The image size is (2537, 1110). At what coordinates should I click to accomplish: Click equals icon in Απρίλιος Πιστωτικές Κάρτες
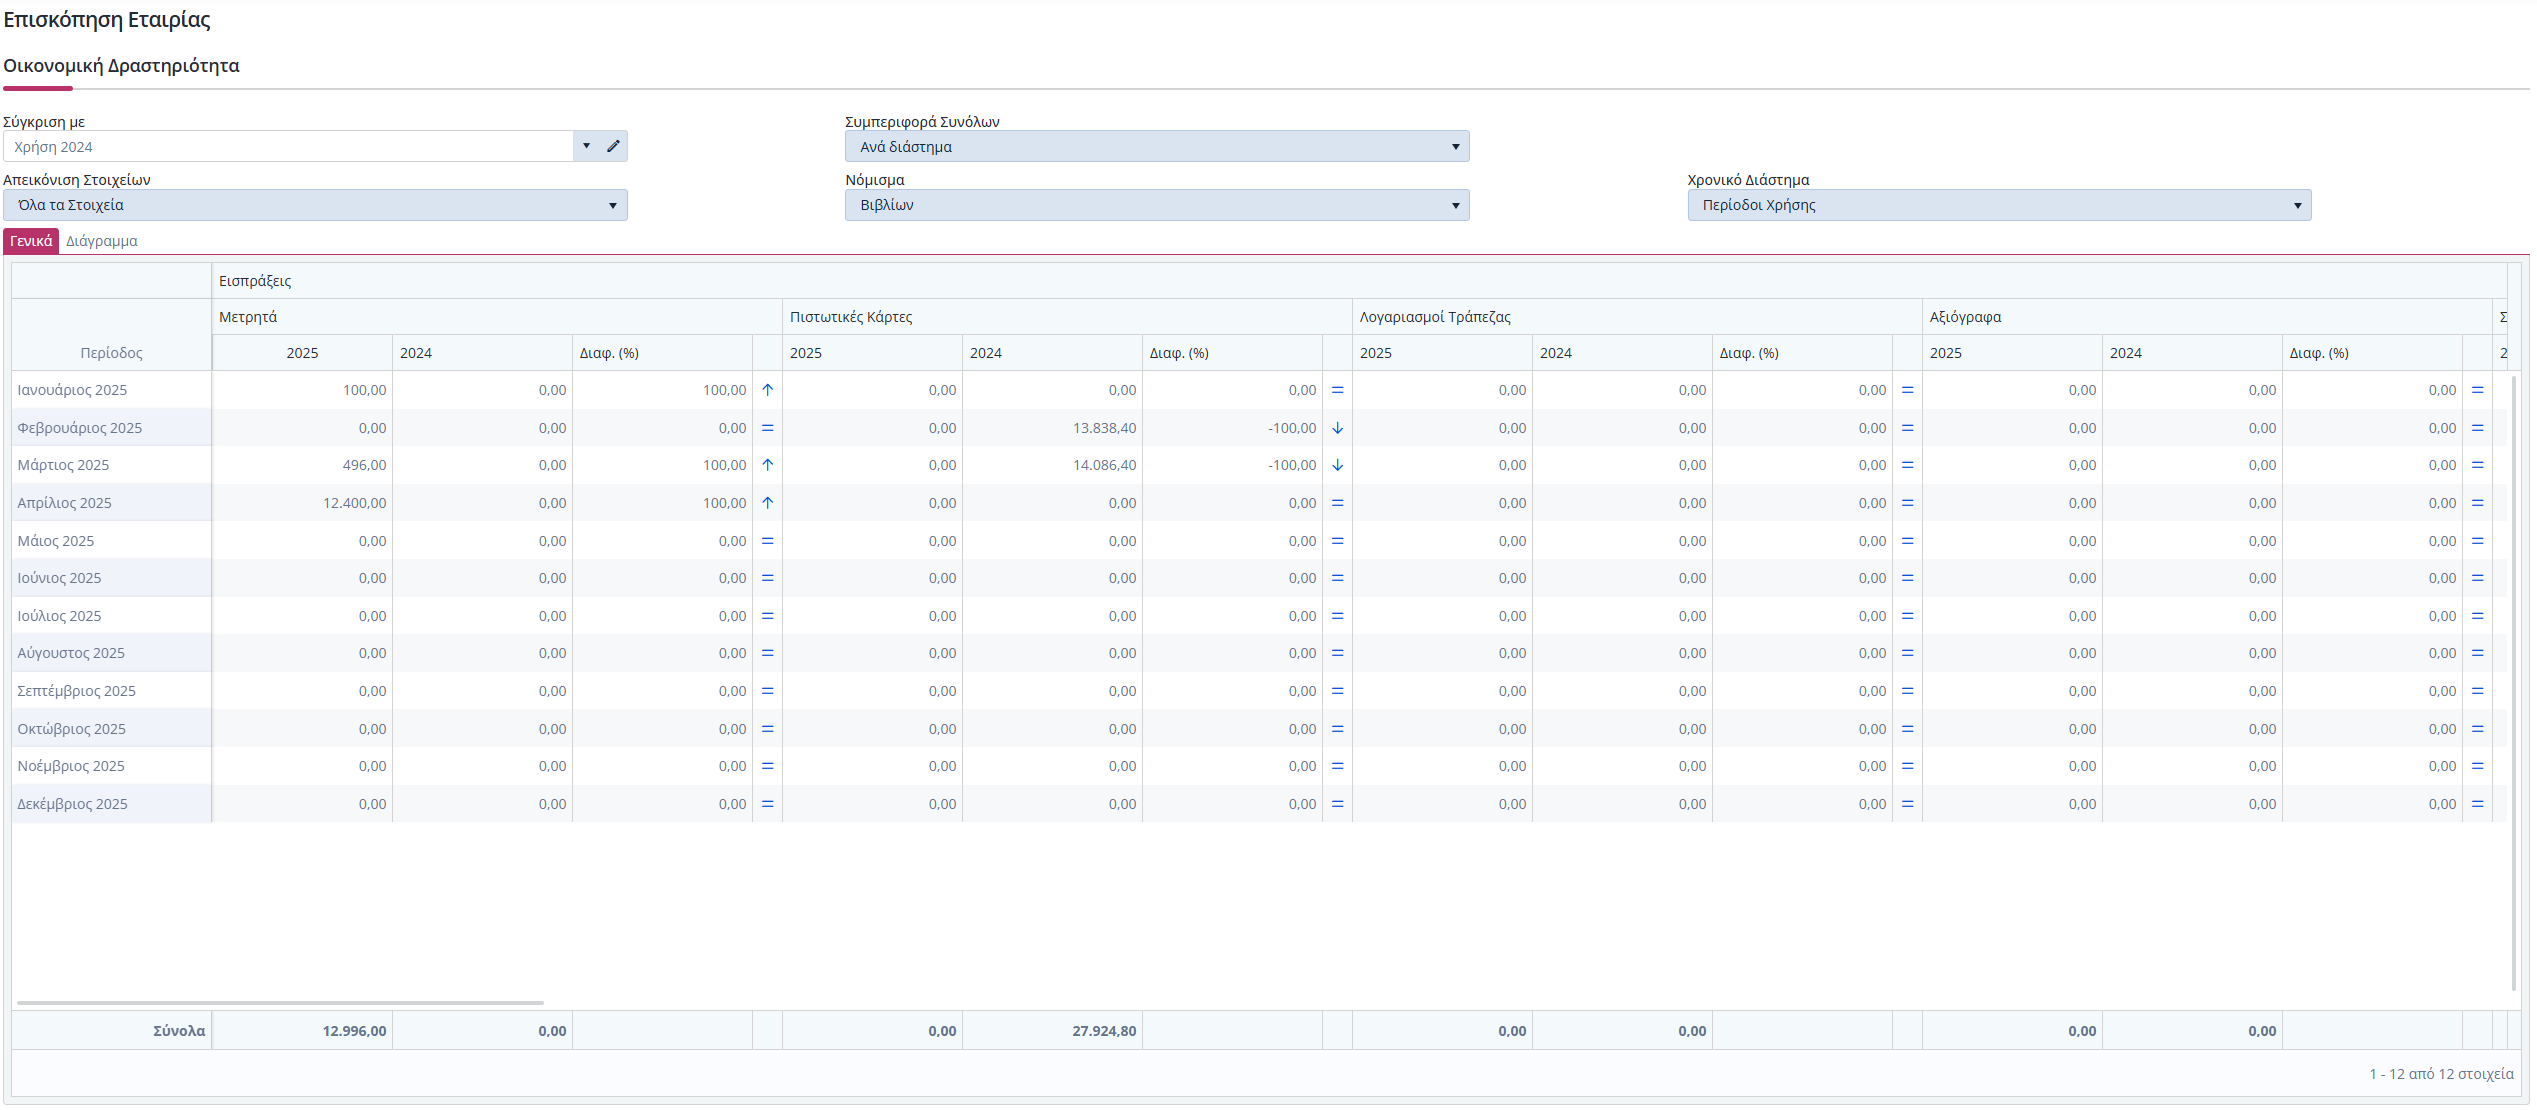[x=1337, y=503]
